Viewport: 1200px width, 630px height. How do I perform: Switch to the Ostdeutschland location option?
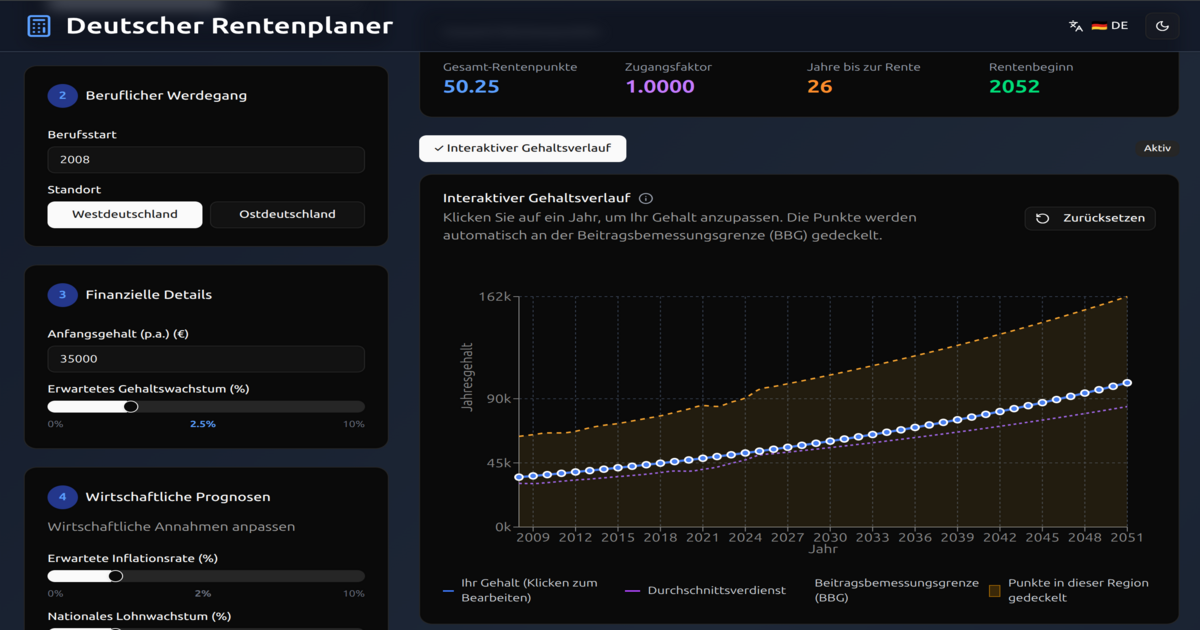[287, 214]
